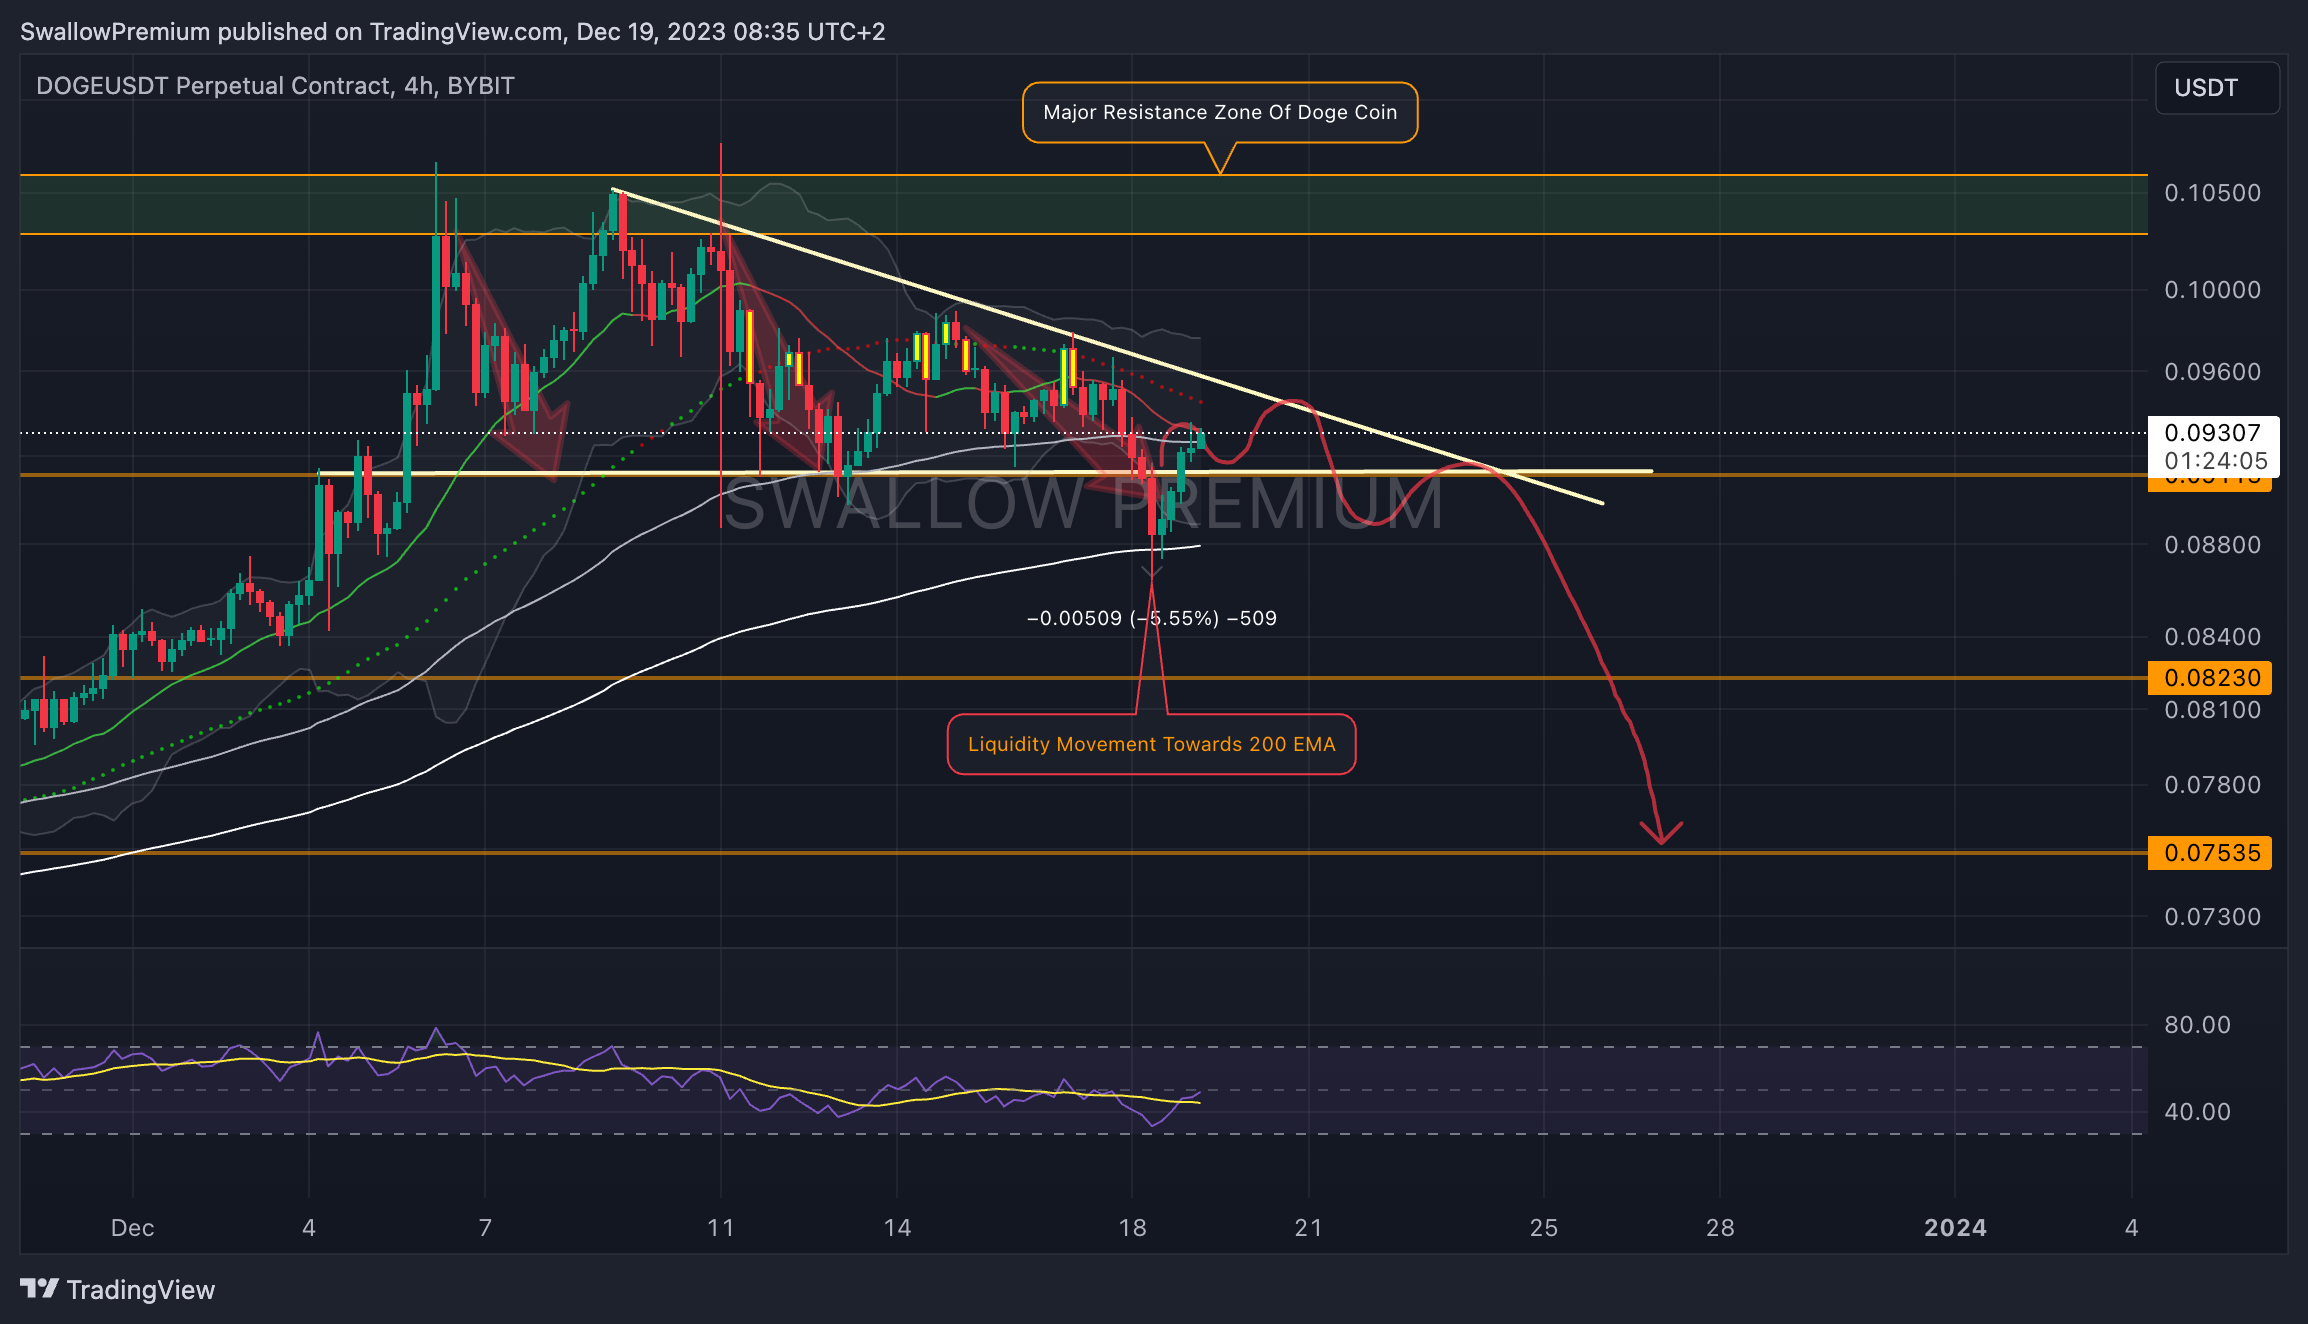The width and height of the screenshot is (2308, 1324).
Task: Click the 0.10000 price axis label
Action: [x=2212, y=290]
